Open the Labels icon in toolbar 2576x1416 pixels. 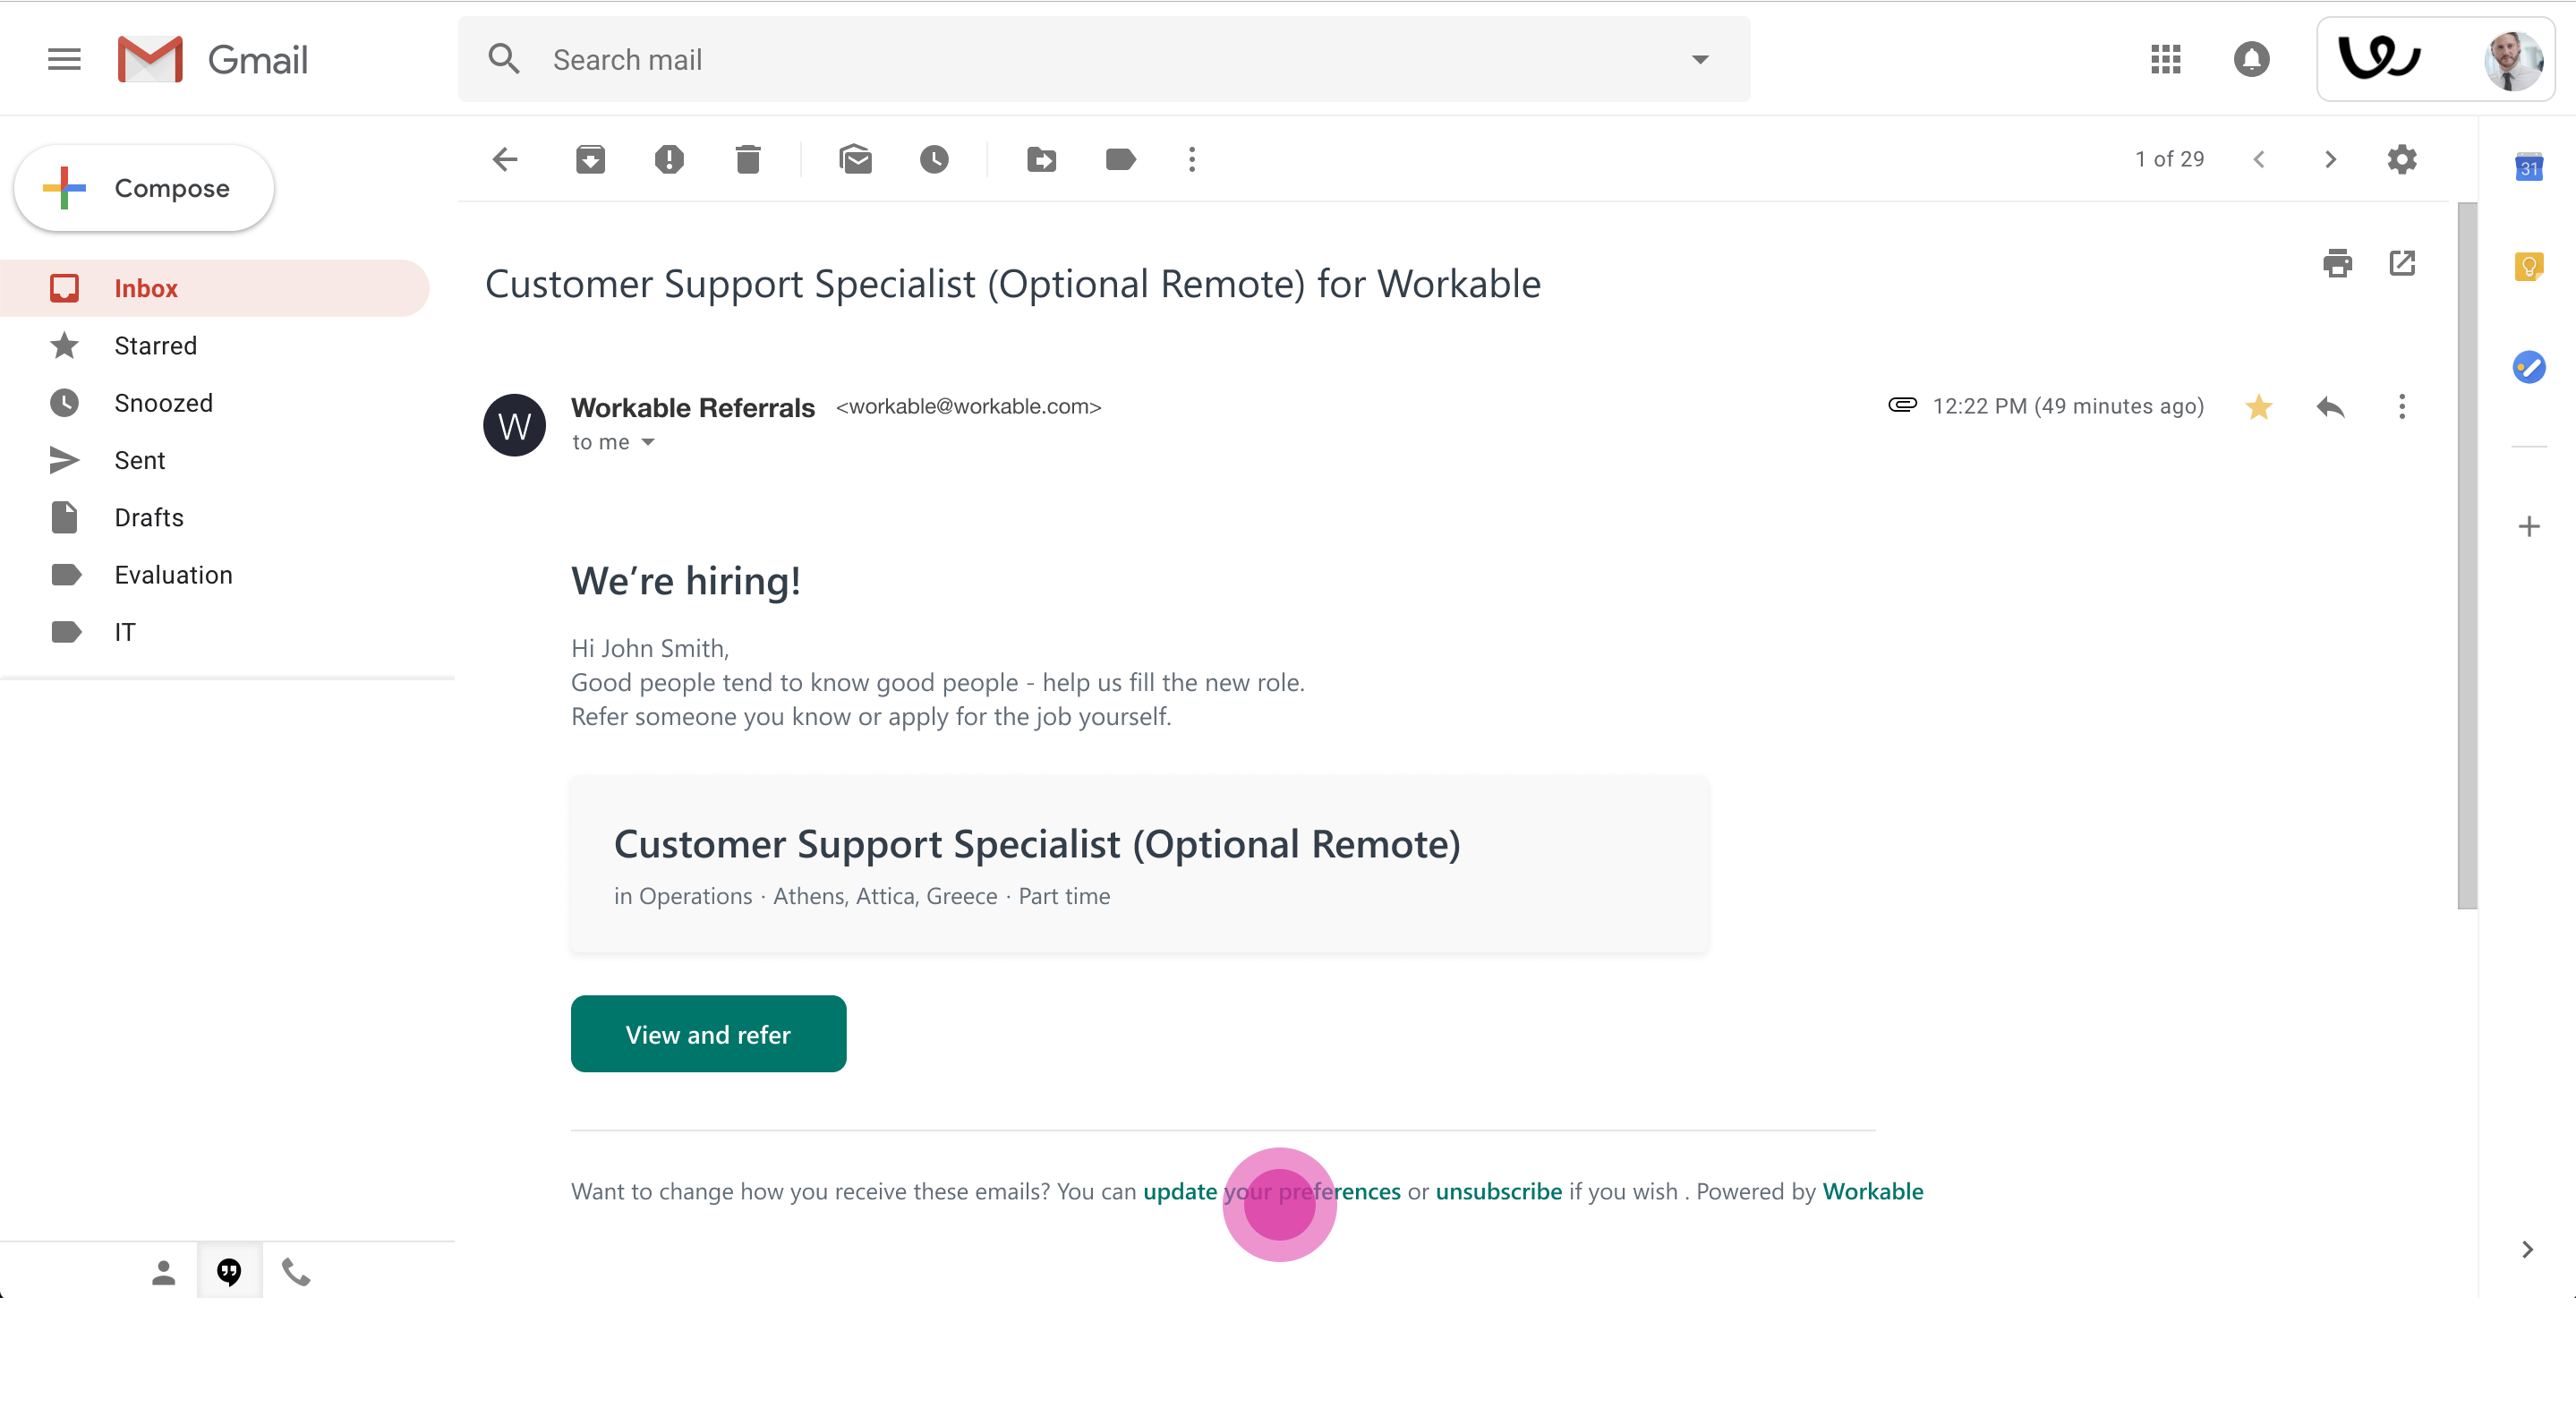[1120, 159]
